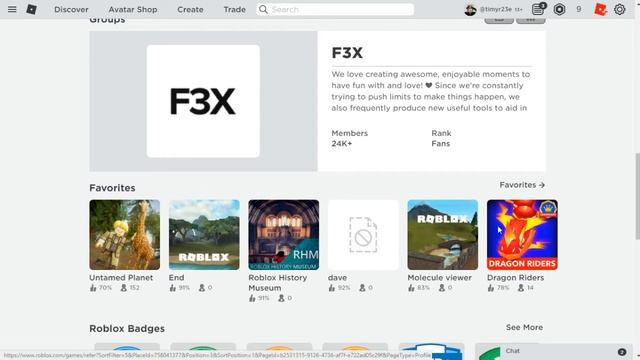The width and height of the screenshot is (640, 360).
Task: Click the thumbs-up icon under Molecule viewer
Action: click(411, 288)
